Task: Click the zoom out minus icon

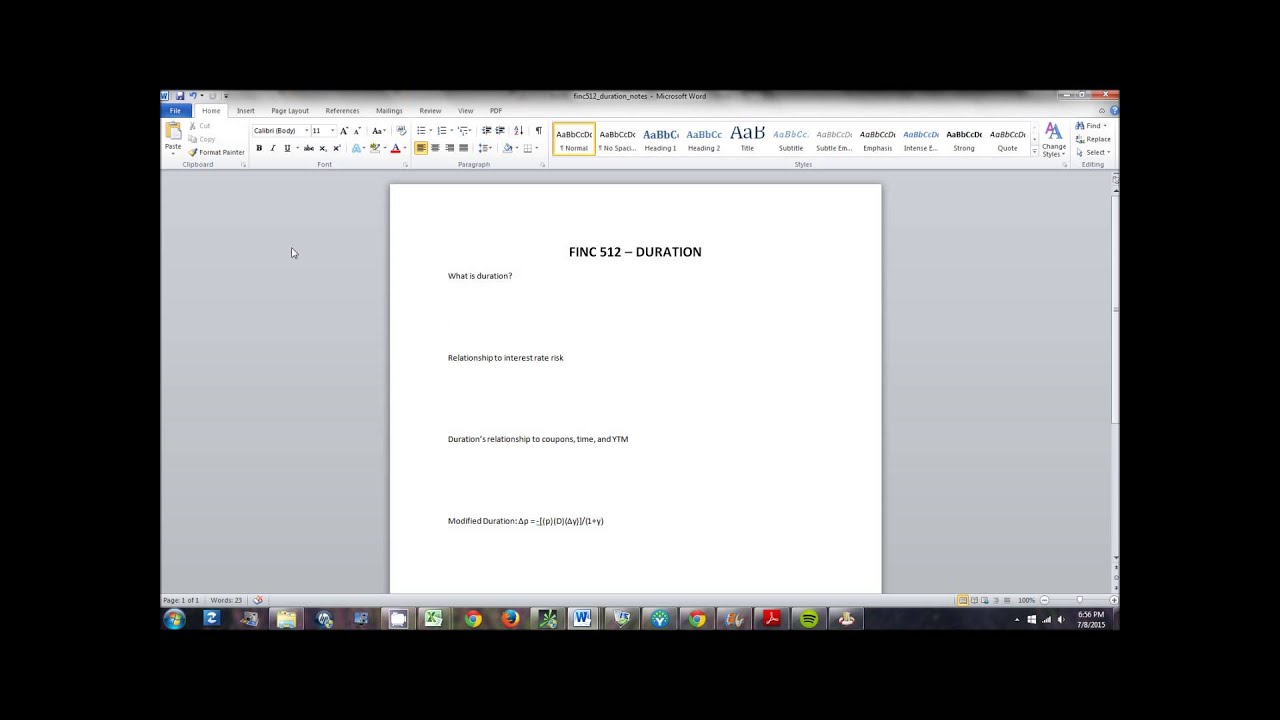Action: [1044, 600]
